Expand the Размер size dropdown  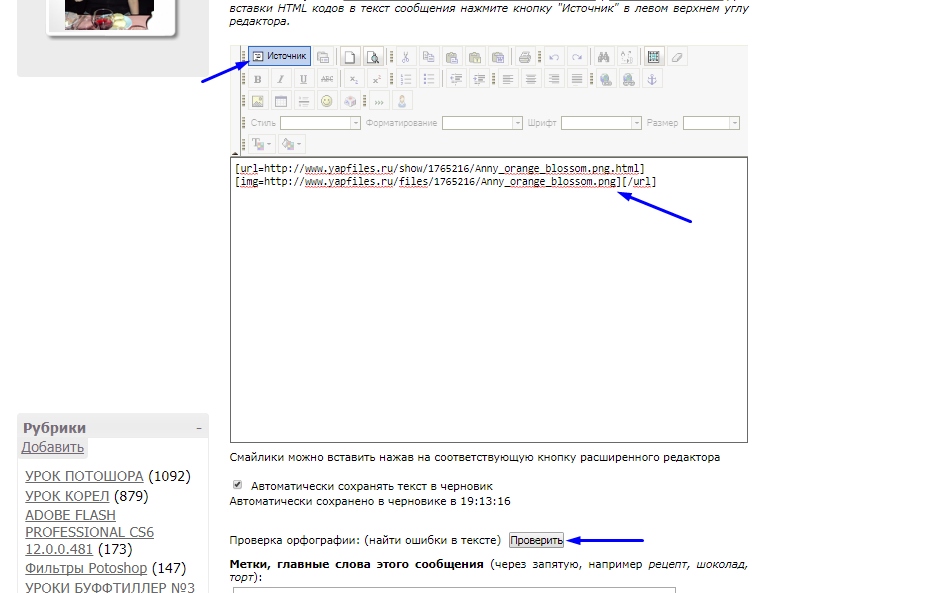click(x=711, y=123)
